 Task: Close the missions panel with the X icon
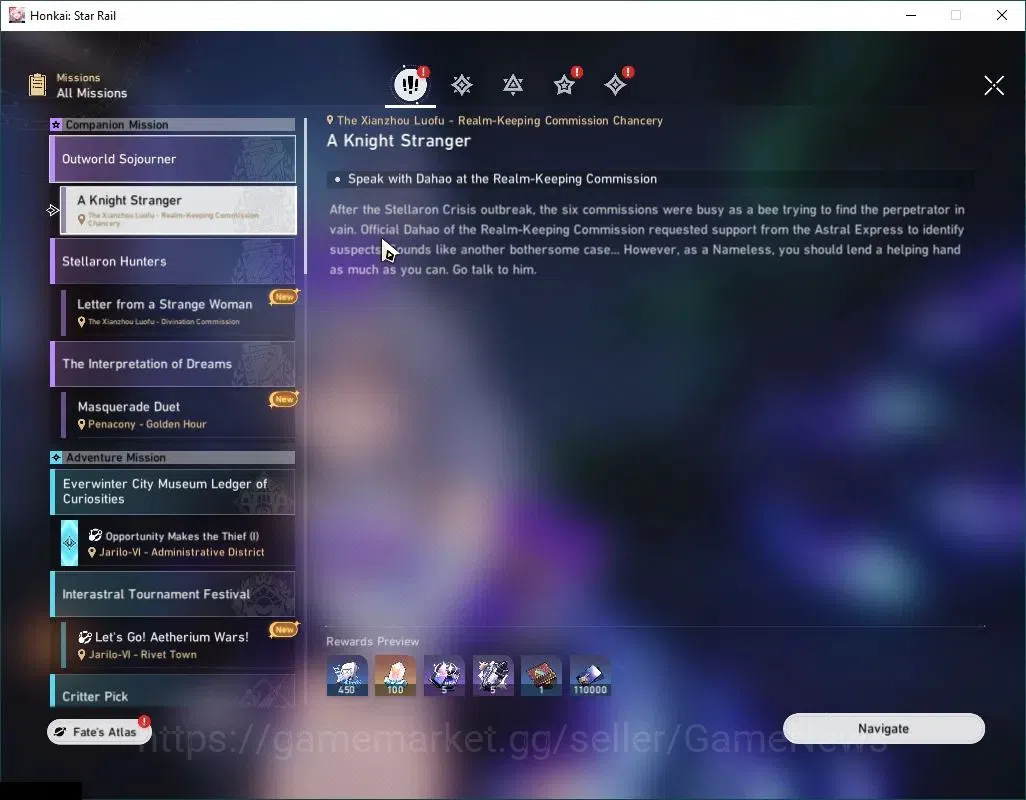pyautogui.click(x=994, y=85)
